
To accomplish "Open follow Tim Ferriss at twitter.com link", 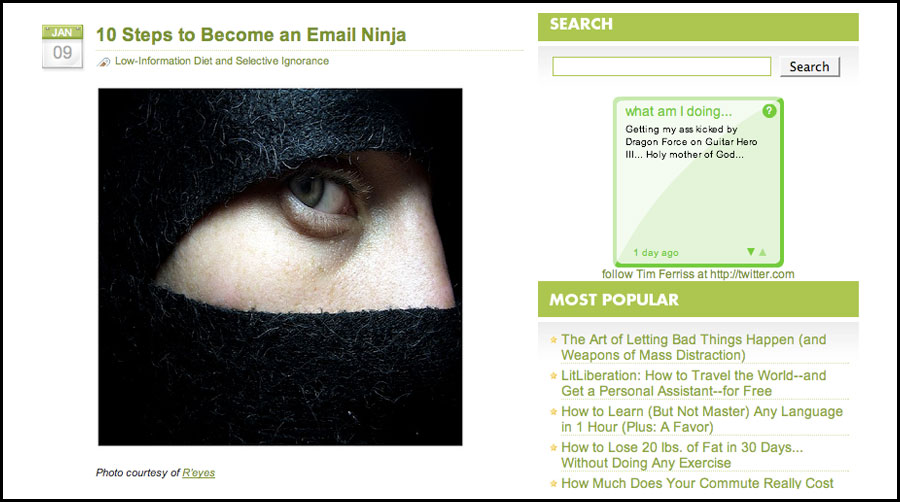I will 698,274.
